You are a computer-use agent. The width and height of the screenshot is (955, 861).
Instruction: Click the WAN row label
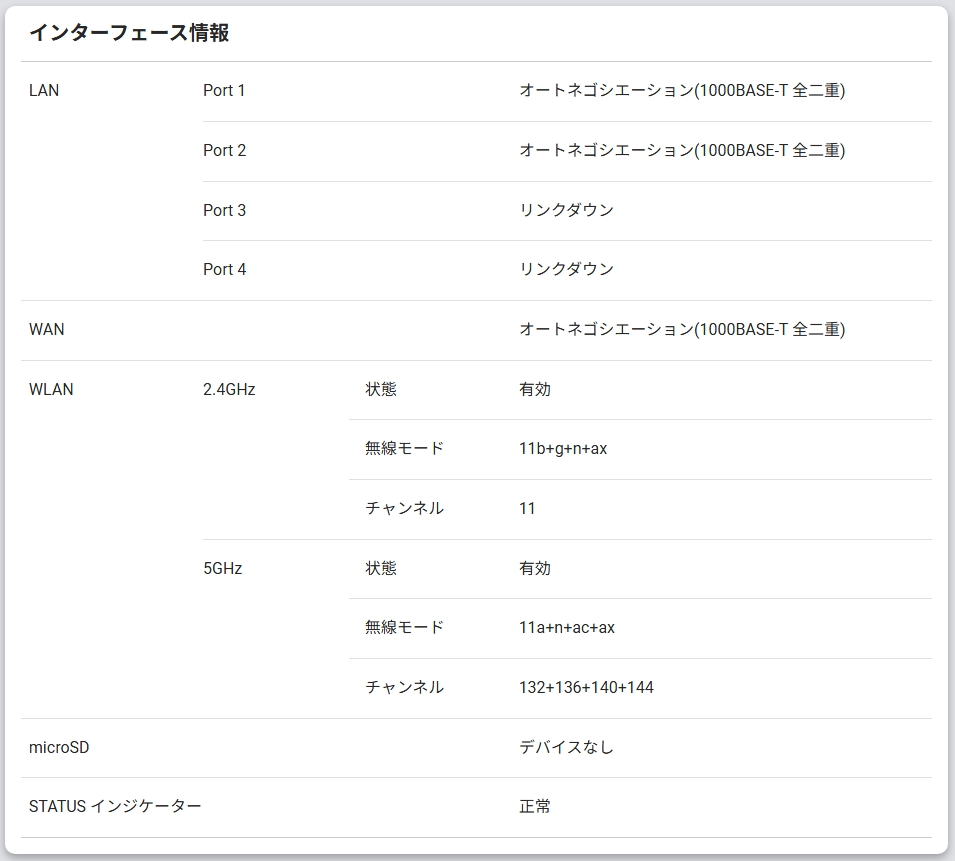coord(45,330)
